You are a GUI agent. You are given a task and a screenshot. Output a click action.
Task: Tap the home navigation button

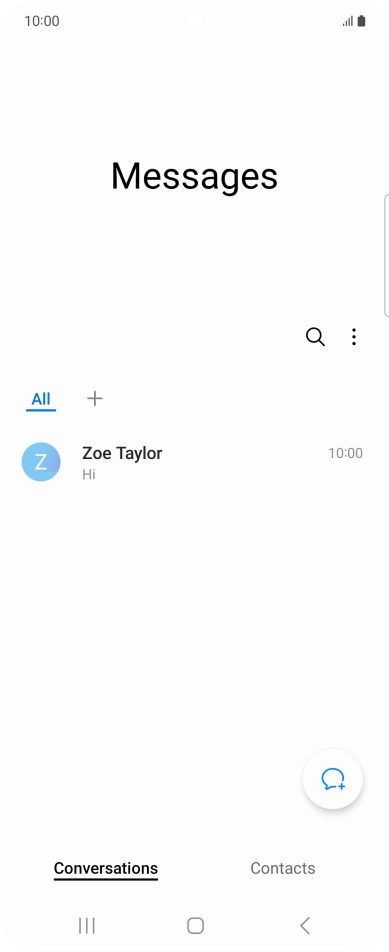[195, 925]
